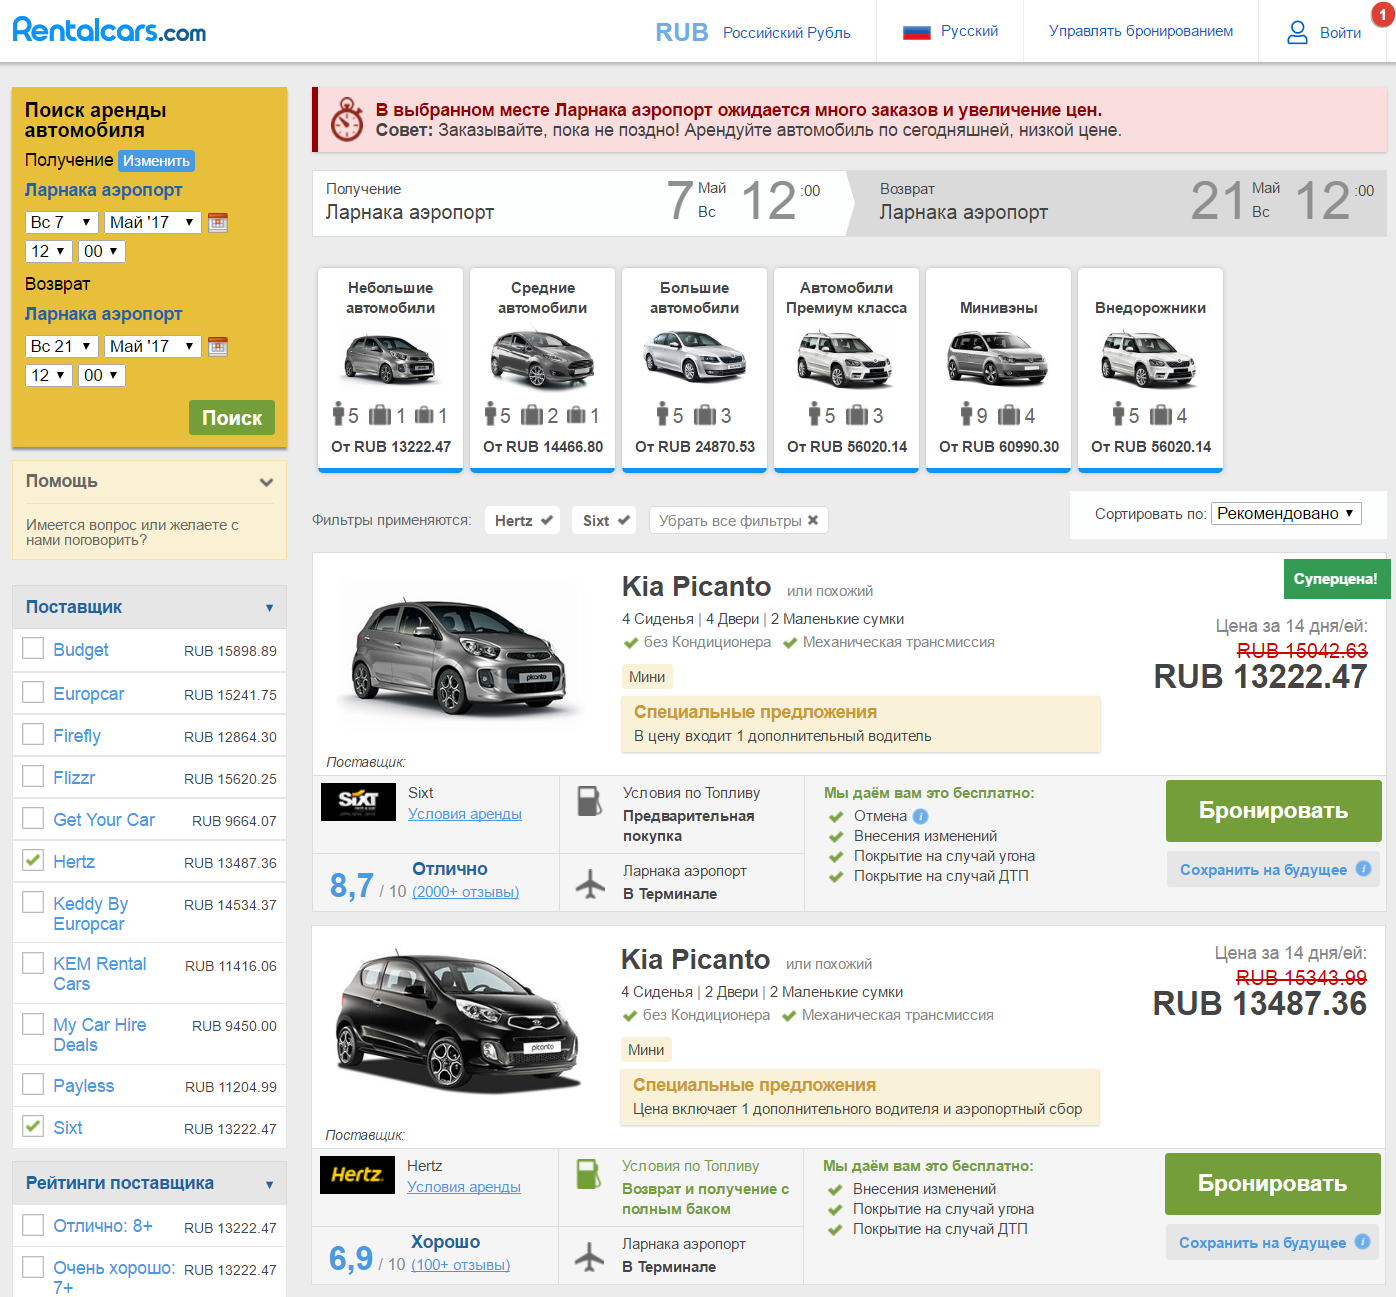Viewport: 1396px width, 1297px height.
Task: Book the Sixt Kia Picanto with Бронировать
Action: pos(1274,811)
